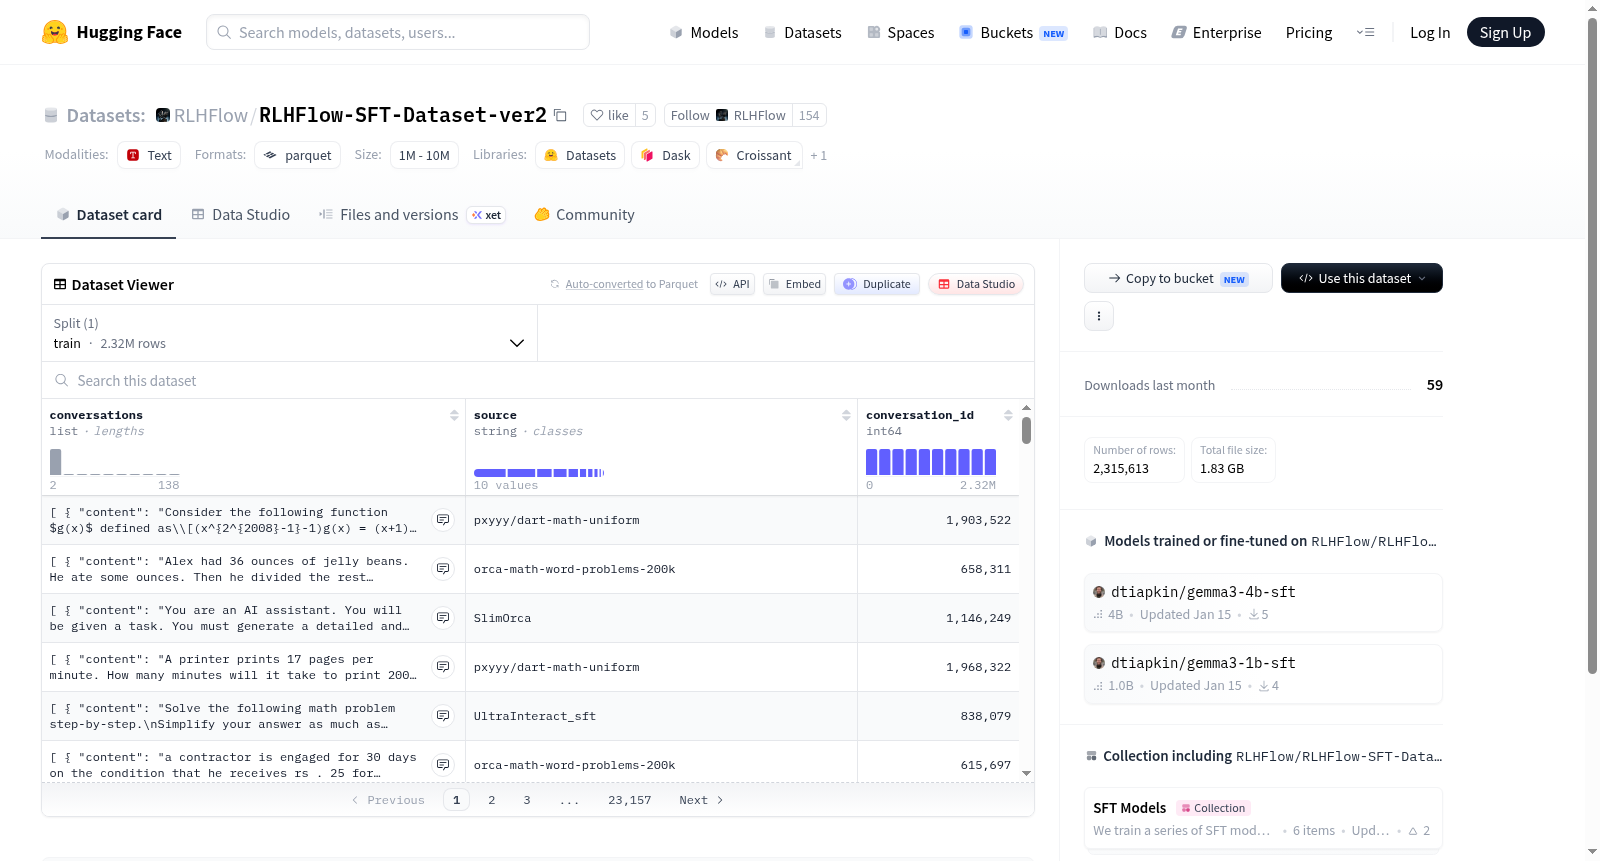The width and height of the screenshot is (1600, 861).
Task: Expand the Split train dropdown
Action: point(290,333)
